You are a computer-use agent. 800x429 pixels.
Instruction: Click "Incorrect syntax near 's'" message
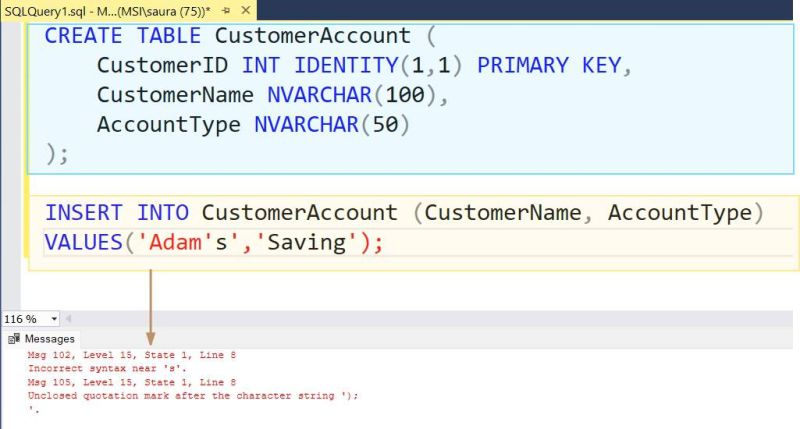coord(107,368)
